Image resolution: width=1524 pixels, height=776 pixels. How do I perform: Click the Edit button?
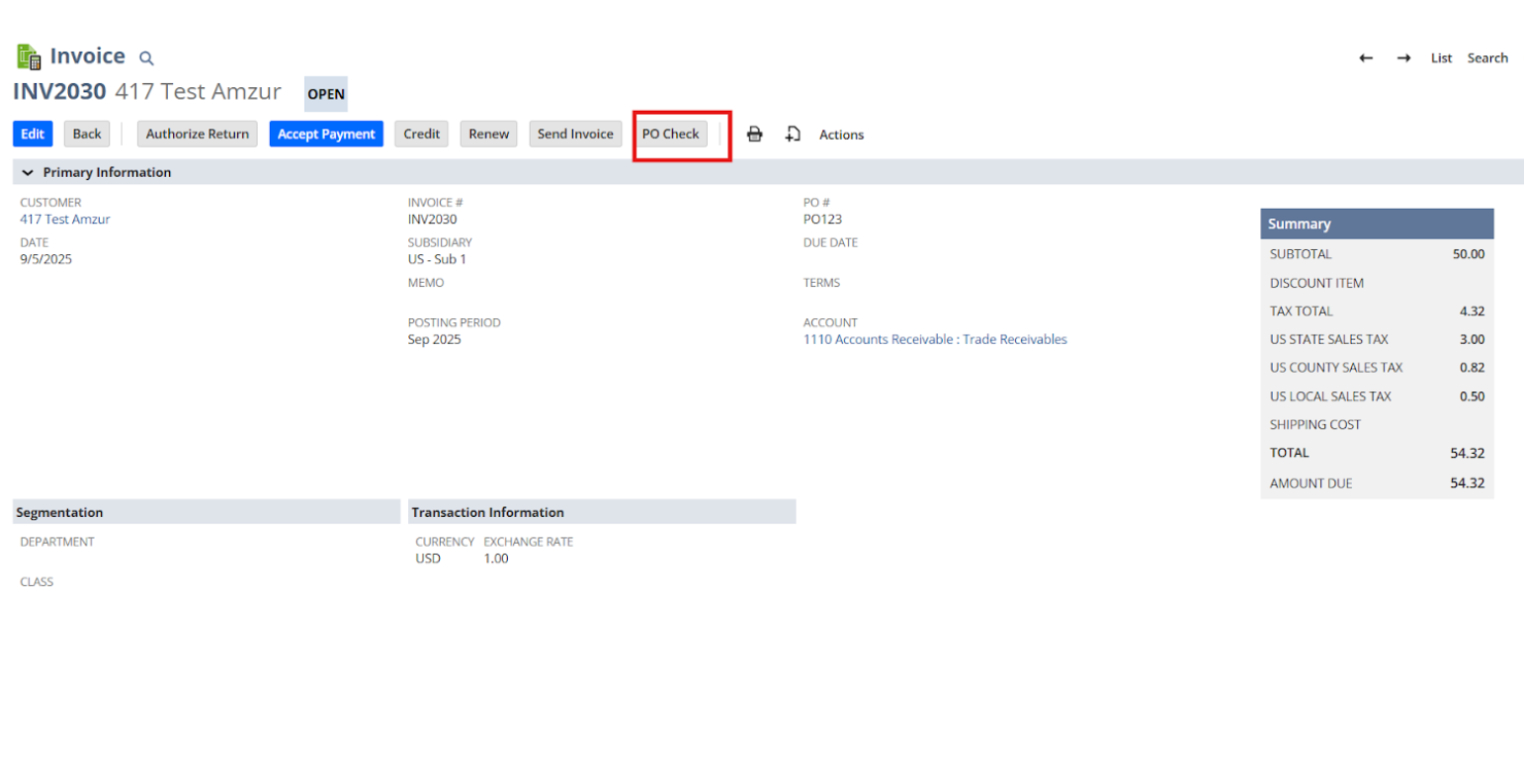coord(32,134)
